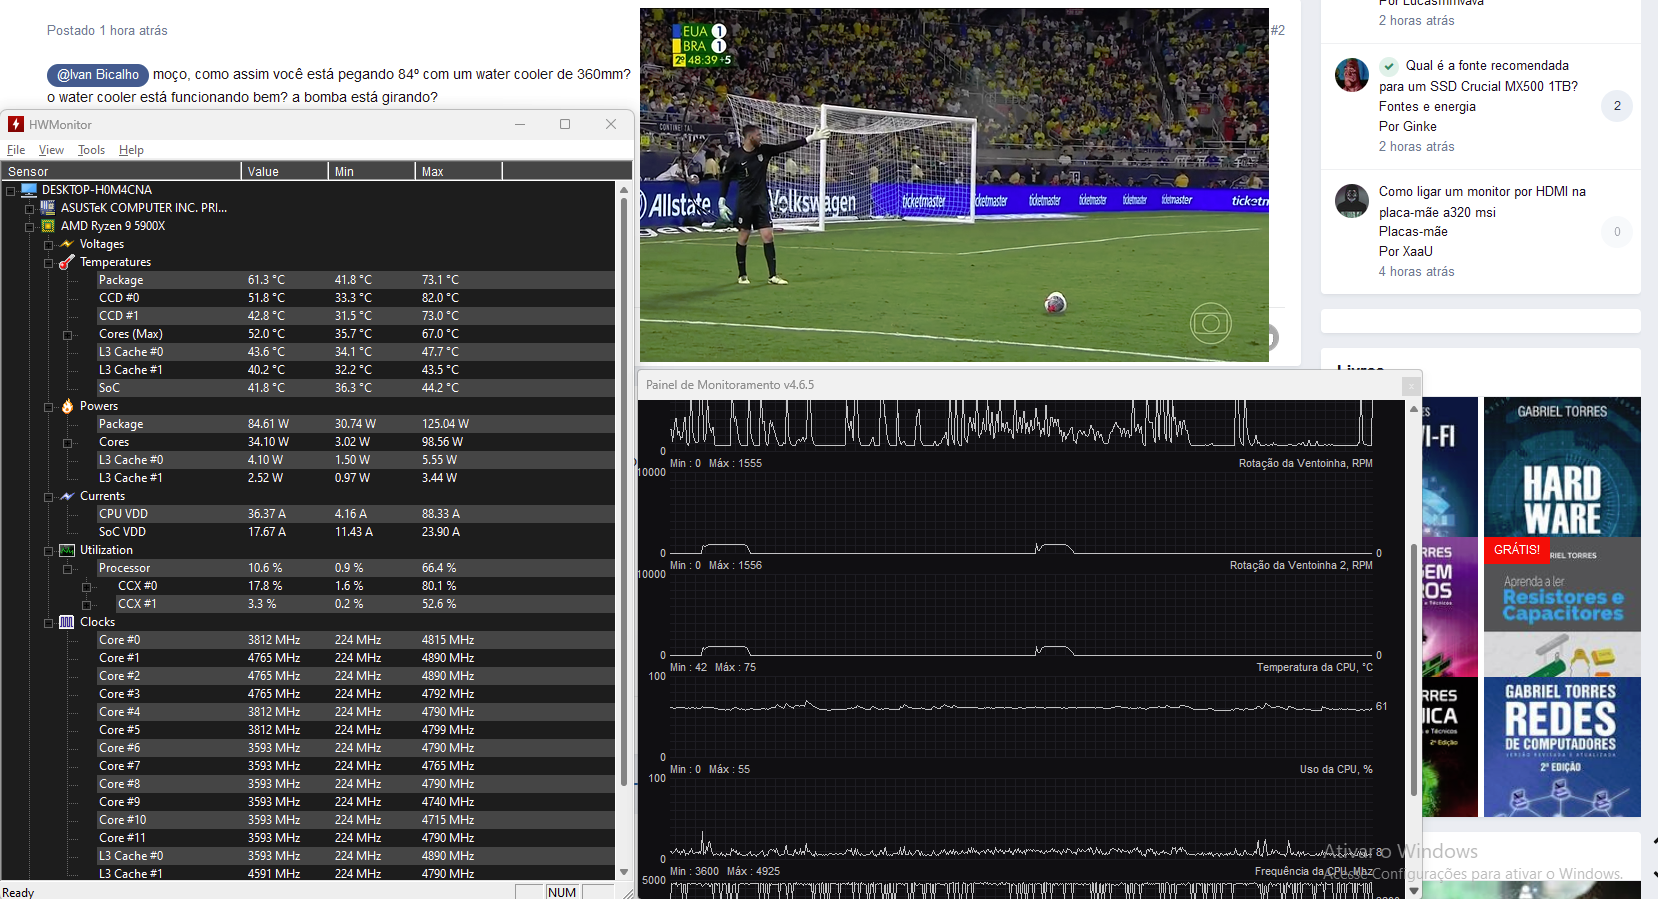Open the post number #2 link

pos(1278,30)
